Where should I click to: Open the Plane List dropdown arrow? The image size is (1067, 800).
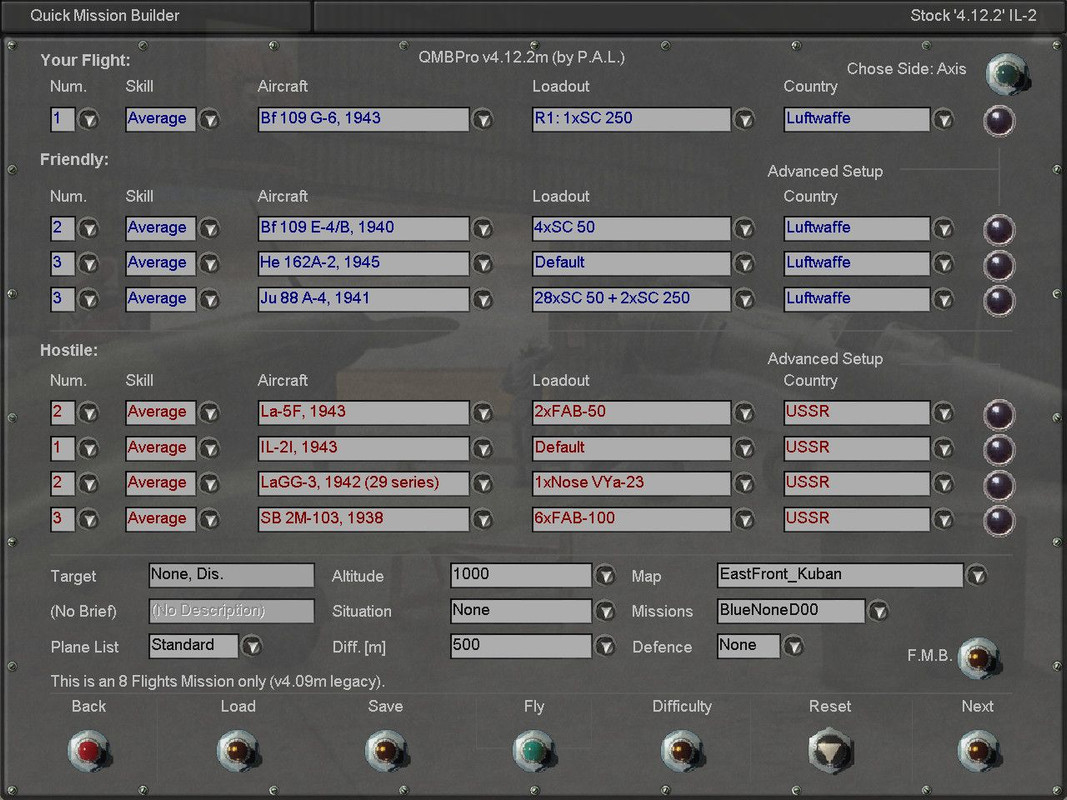(252, 646)
